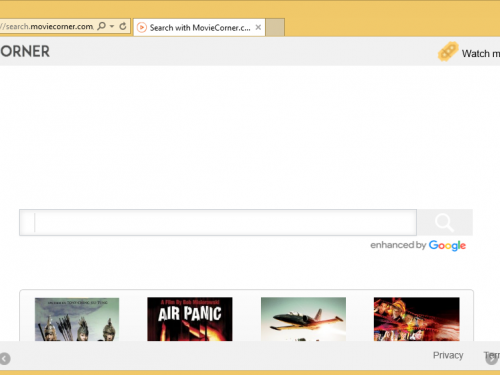Click the movie ticket icon
Viewport: 500px width, 375px height.
click(448, 51)
